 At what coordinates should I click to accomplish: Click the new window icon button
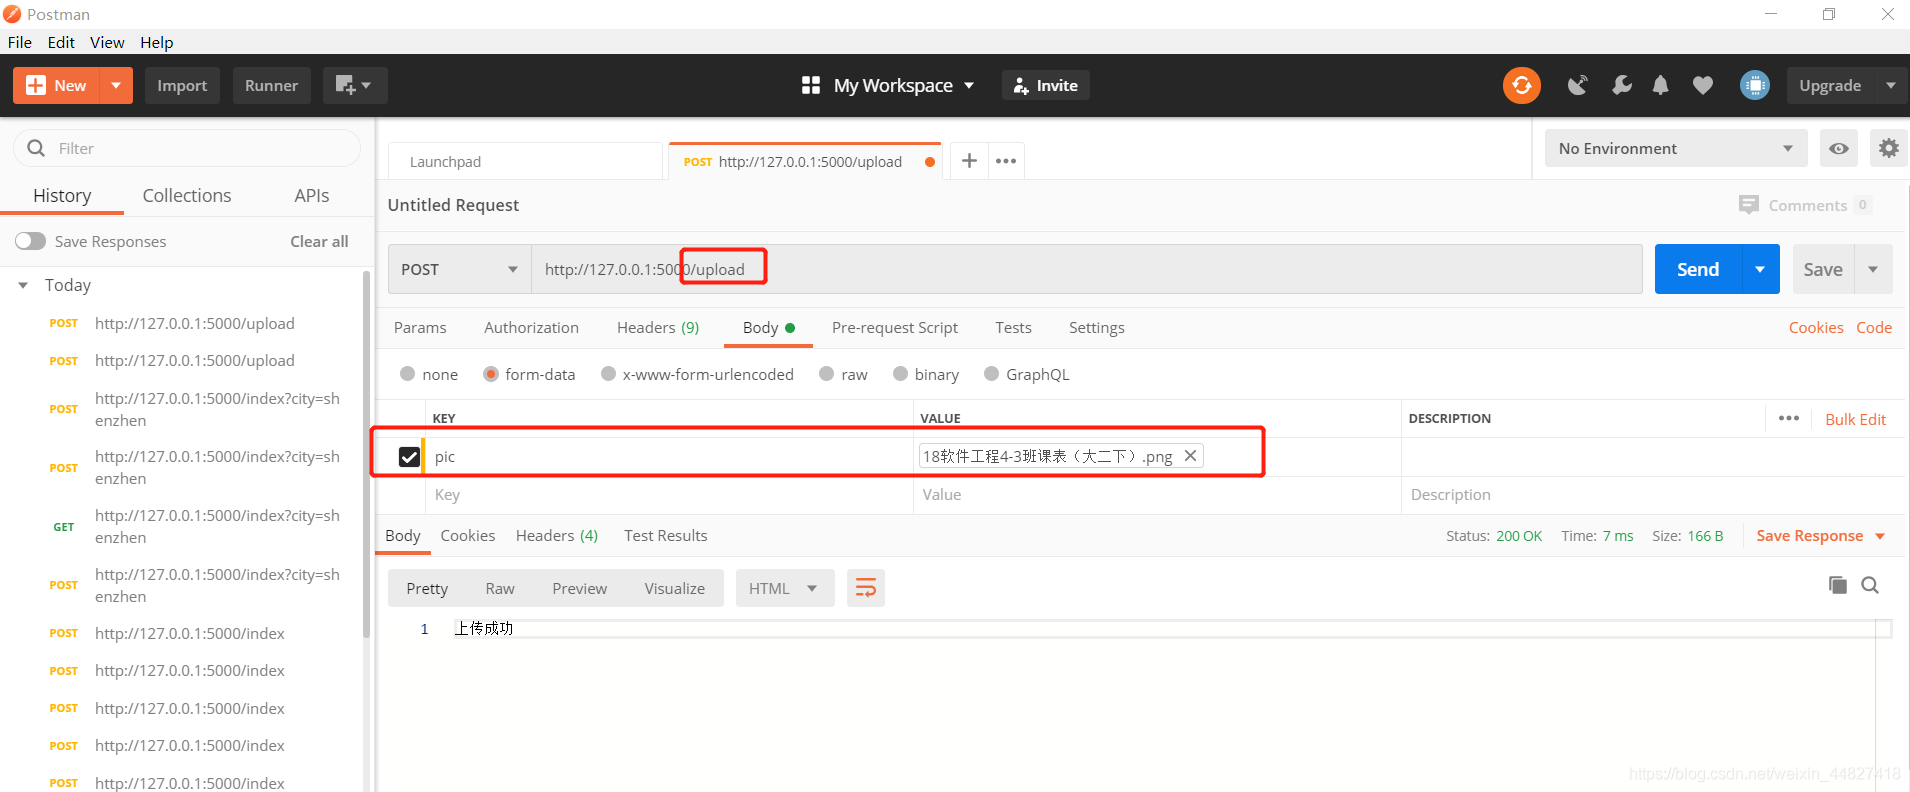click(x=354, y=85)
